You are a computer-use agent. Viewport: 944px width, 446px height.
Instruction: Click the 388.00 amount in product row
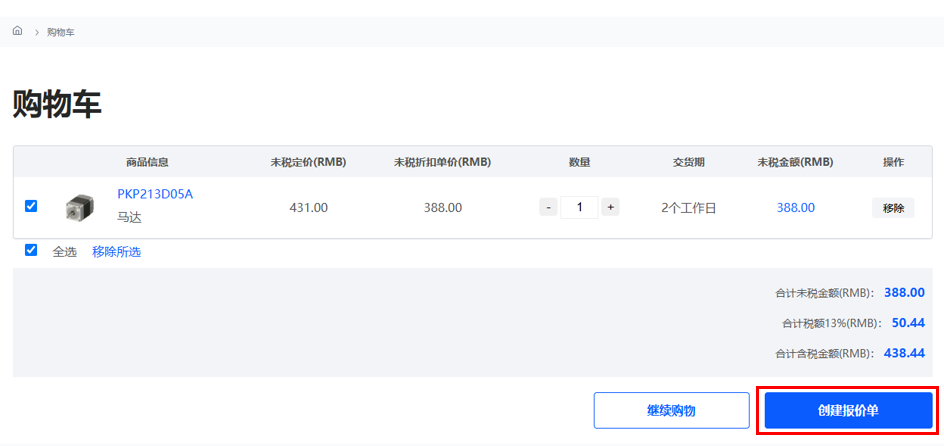click(795, 207)
